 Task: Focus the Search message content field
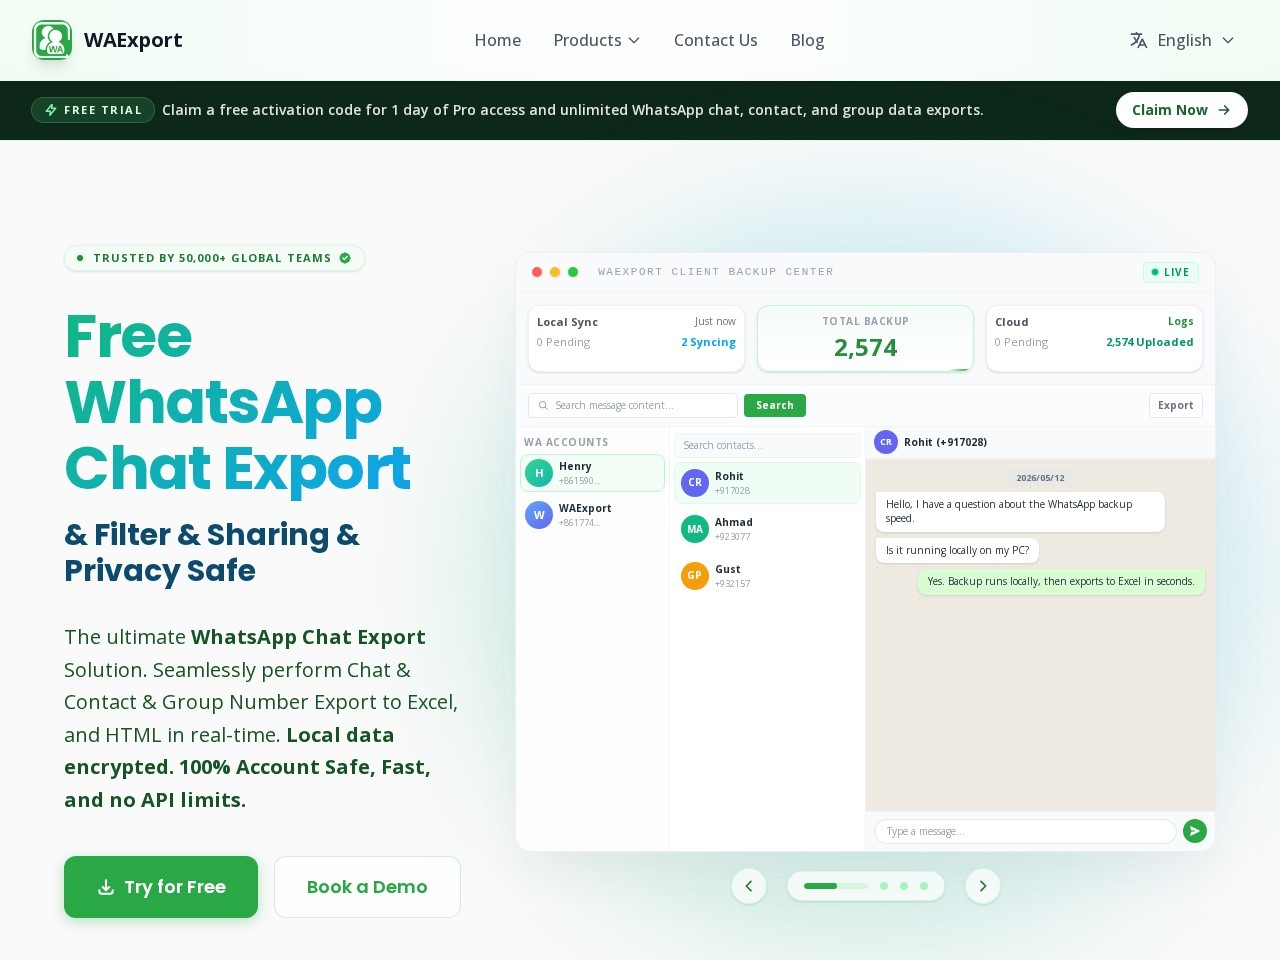(x=633, y=405)
